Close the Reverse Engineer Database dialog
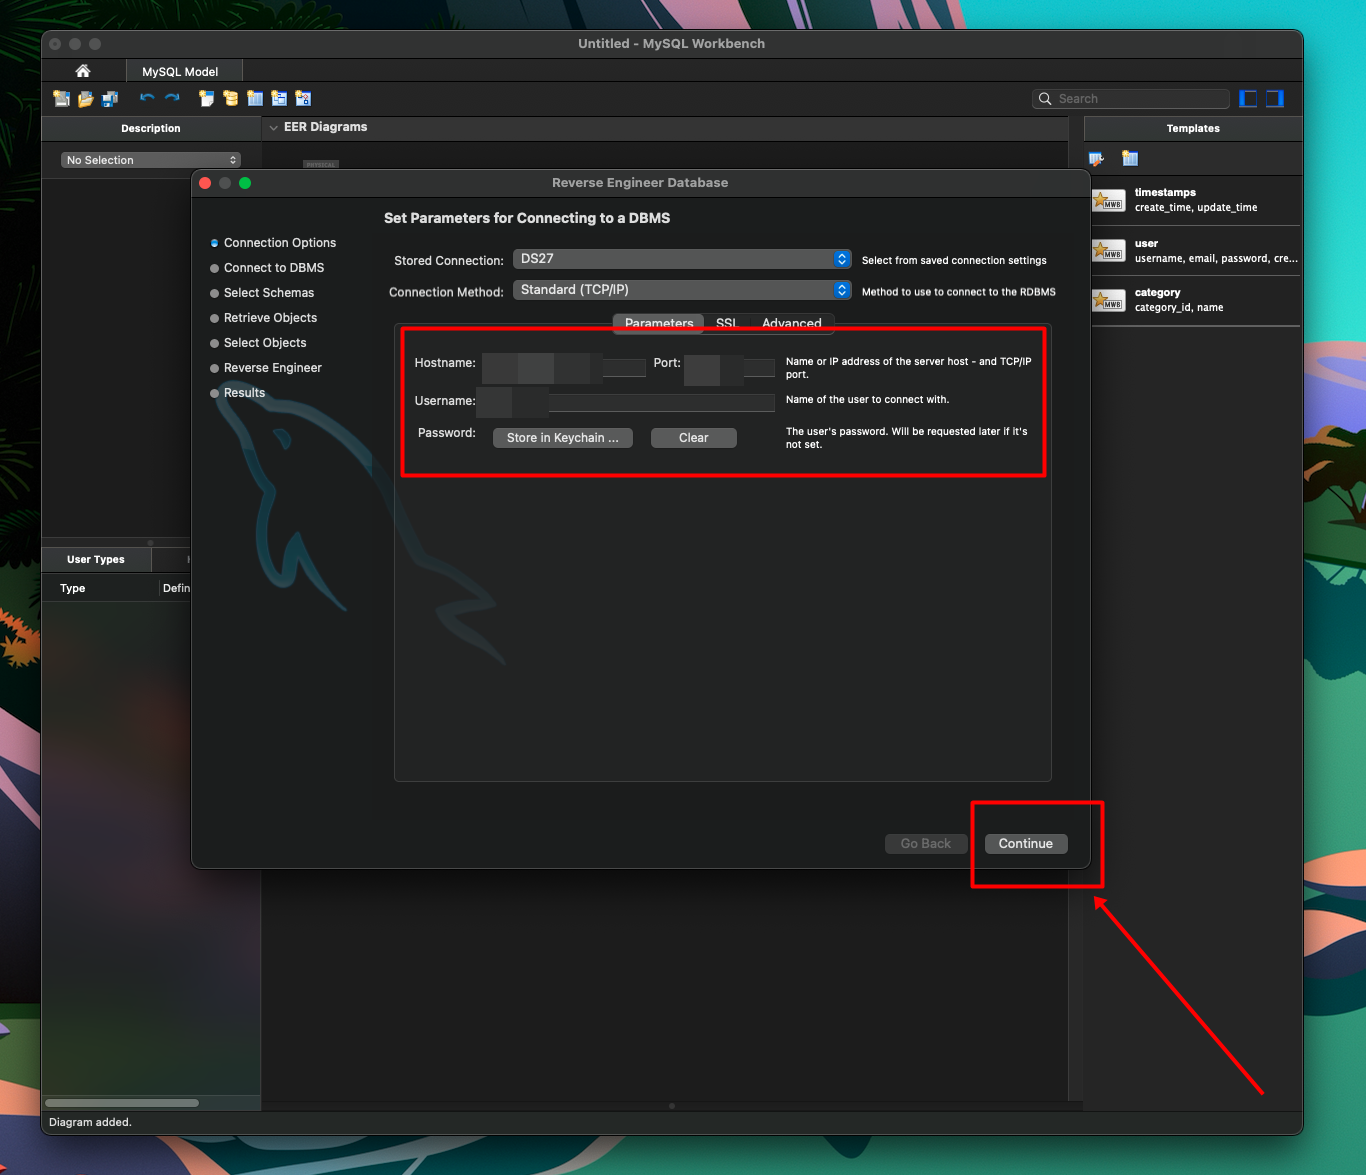 tap(205, 183)
